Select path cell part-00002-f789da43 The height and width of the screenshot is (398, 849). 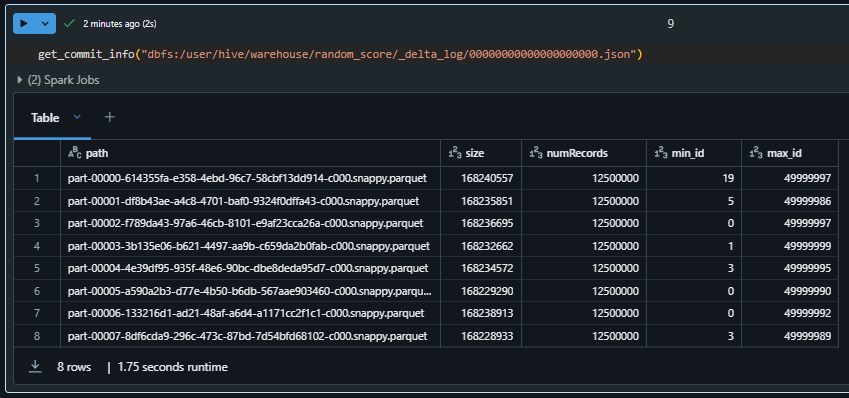[x=250, y=223]
